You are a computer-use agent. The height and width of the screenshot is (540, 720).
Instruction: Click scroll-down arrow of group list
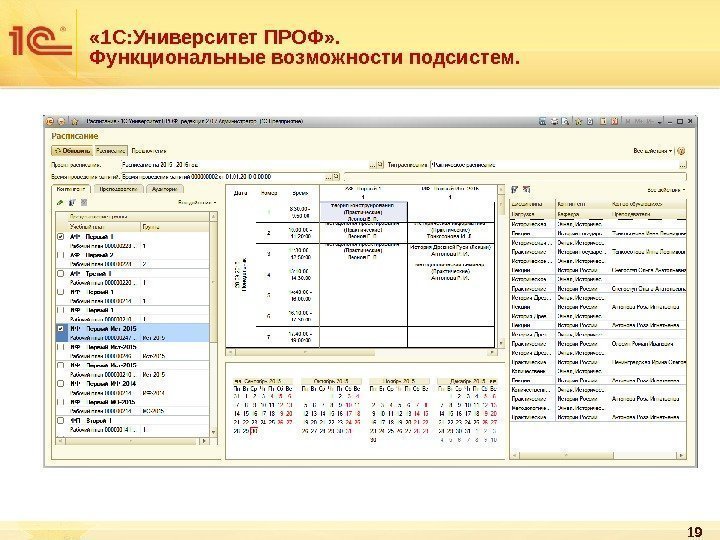tap(214, 432)
